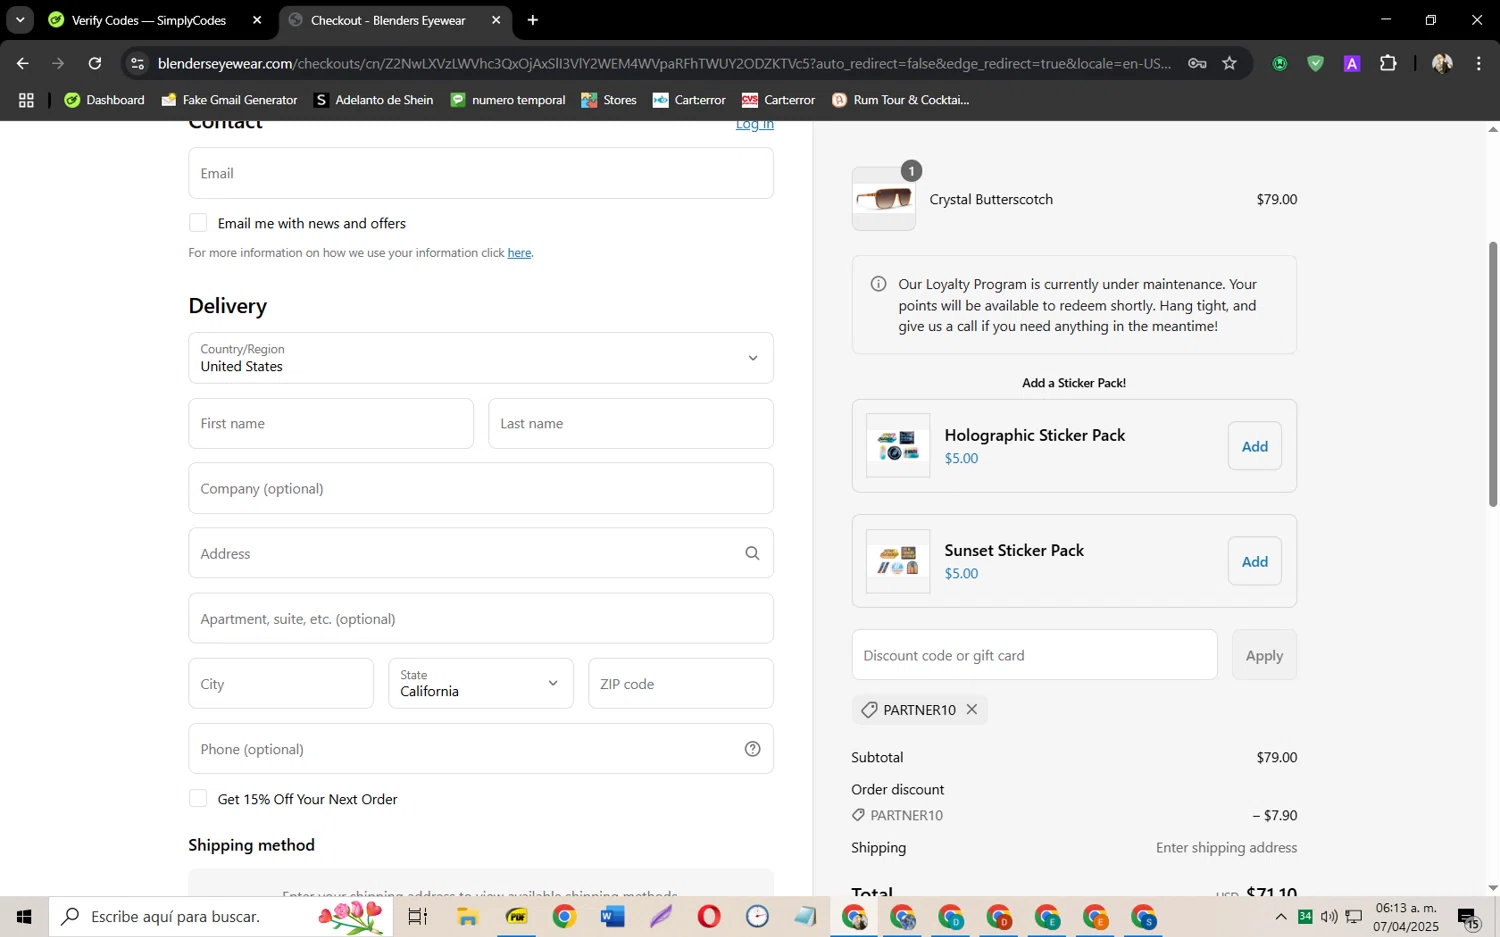Click the Last name field

click(631, 423)
